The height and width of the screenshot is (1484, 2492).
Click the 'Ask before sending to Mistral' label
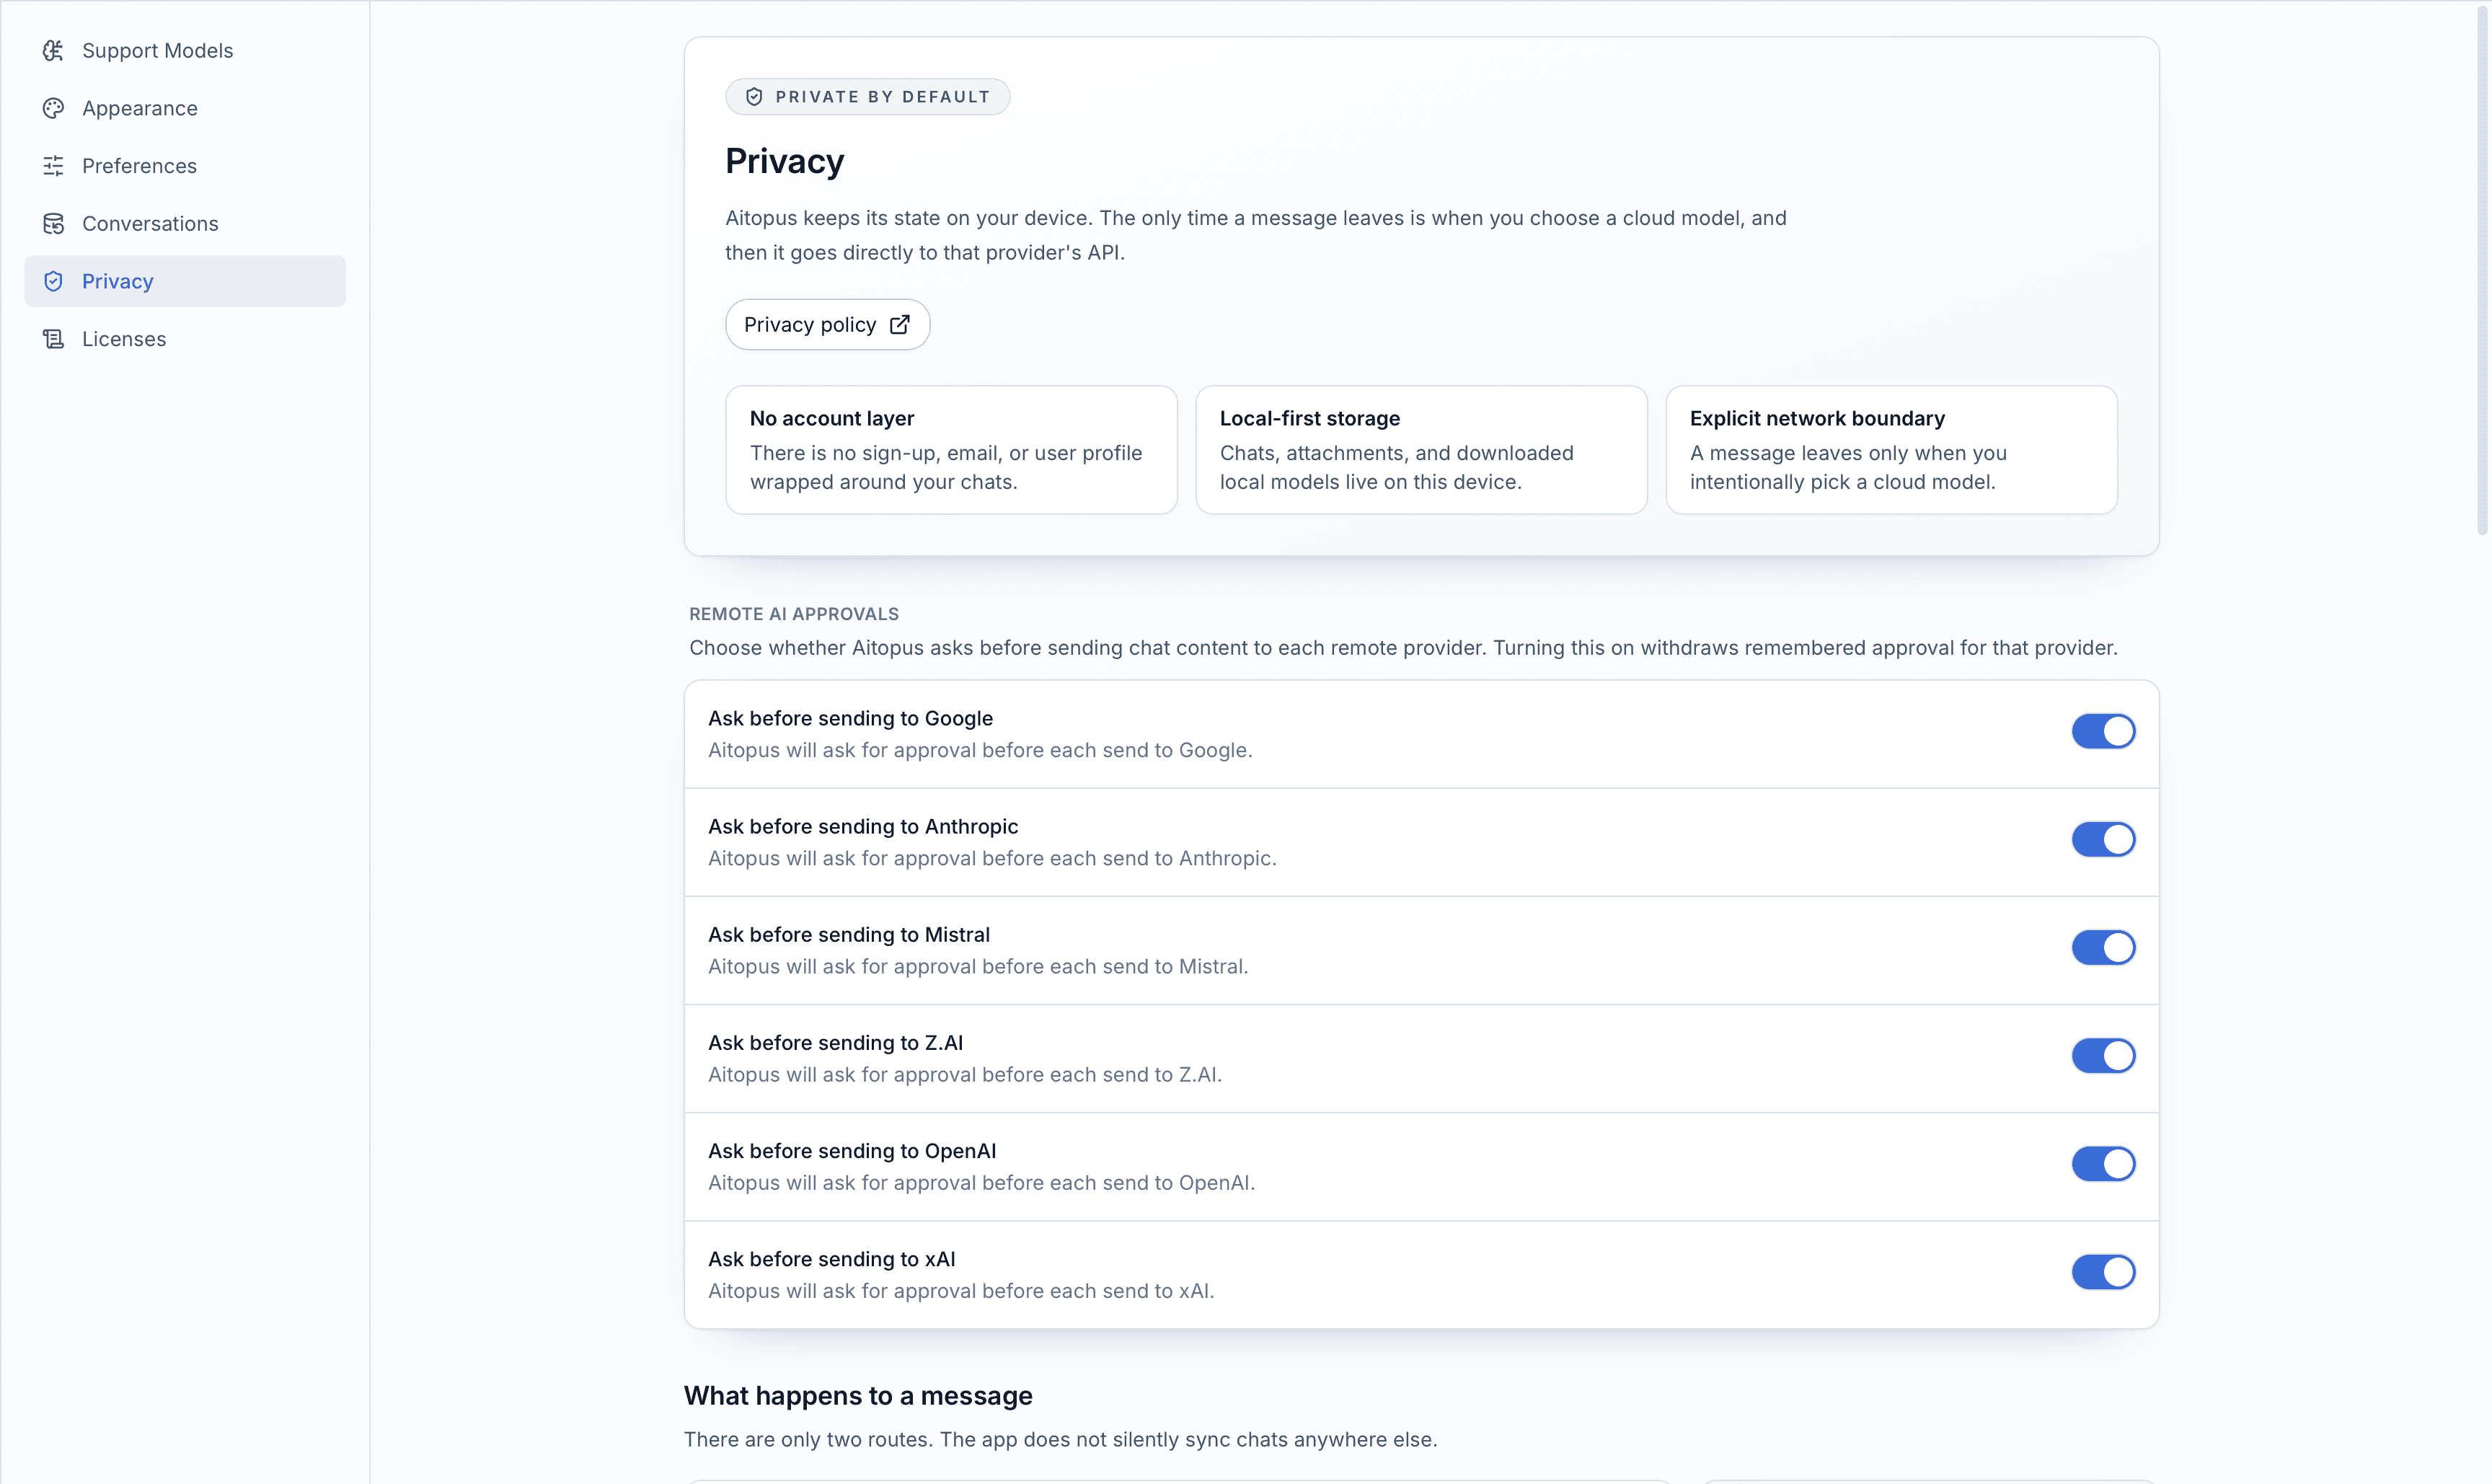pyautogui.click(x=849, y=935)
